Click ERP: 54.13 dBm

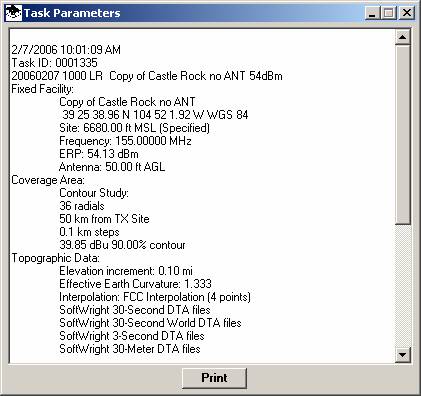99,154
